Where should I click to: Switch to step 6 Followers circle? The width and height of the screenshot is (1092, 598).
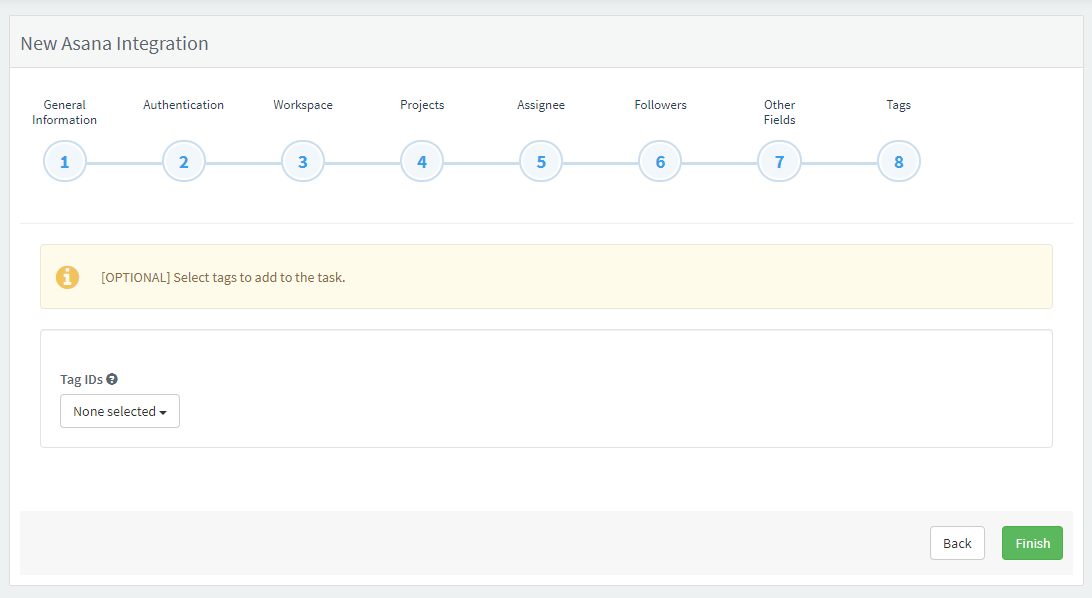(660, 162)
